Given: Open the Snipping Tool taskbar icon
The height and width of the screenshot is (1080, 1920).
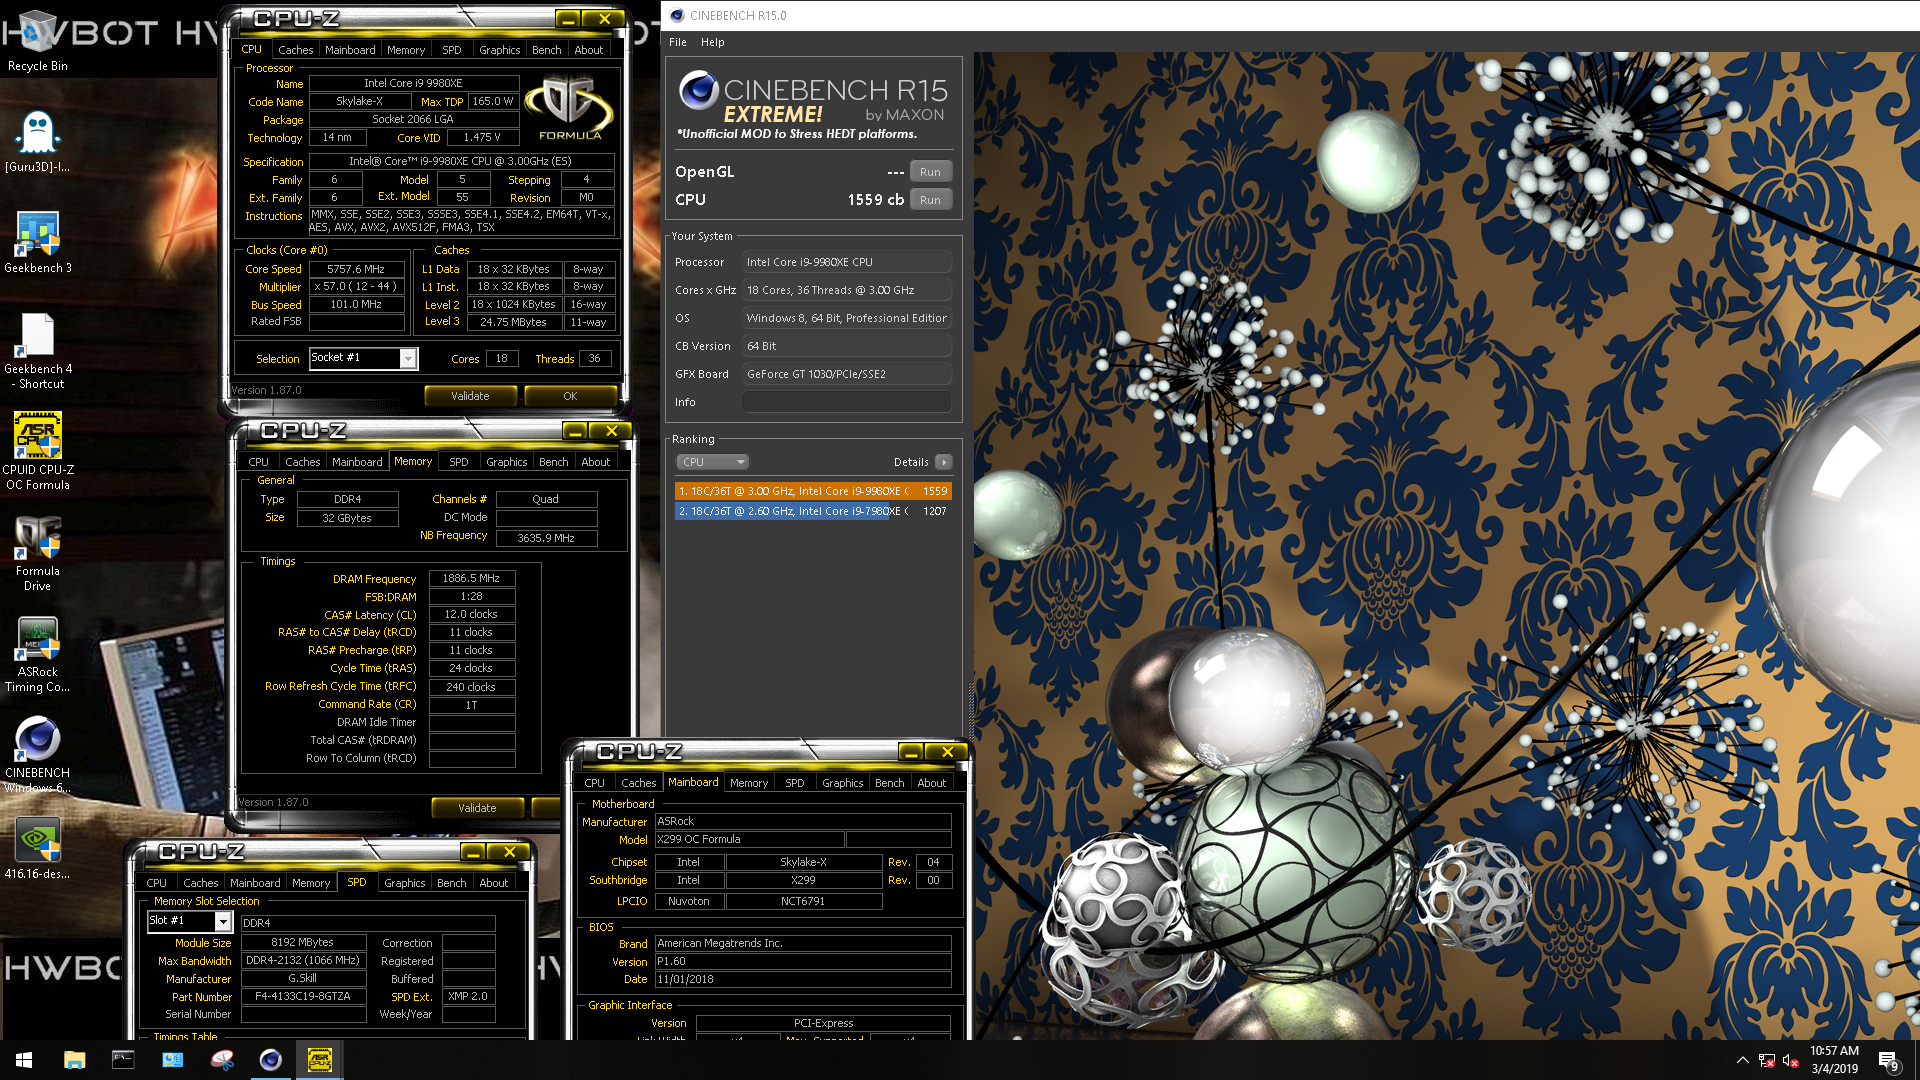Looking at the screenshot, I should pos(221,1060).
